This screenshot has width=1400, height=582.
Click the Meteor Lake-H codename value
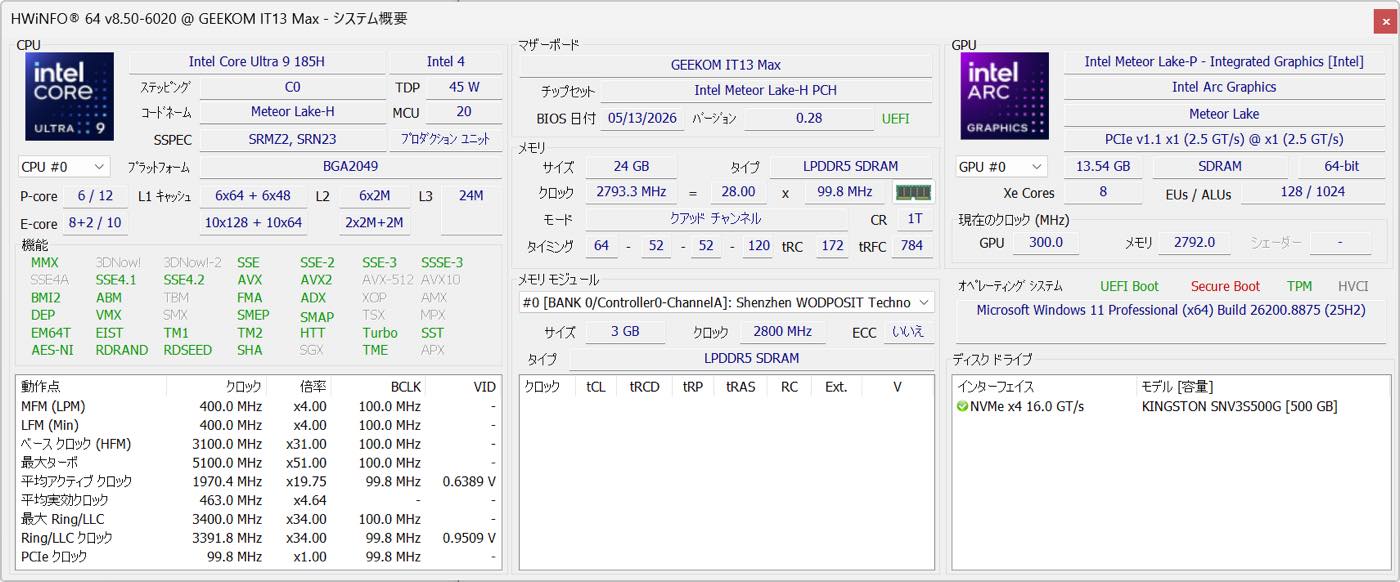(292, 112)
